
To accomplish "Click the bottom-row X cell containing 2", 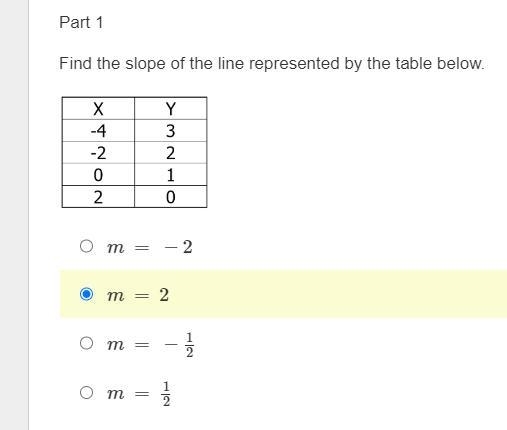I will pyautogui.click(x=98, y=197).
